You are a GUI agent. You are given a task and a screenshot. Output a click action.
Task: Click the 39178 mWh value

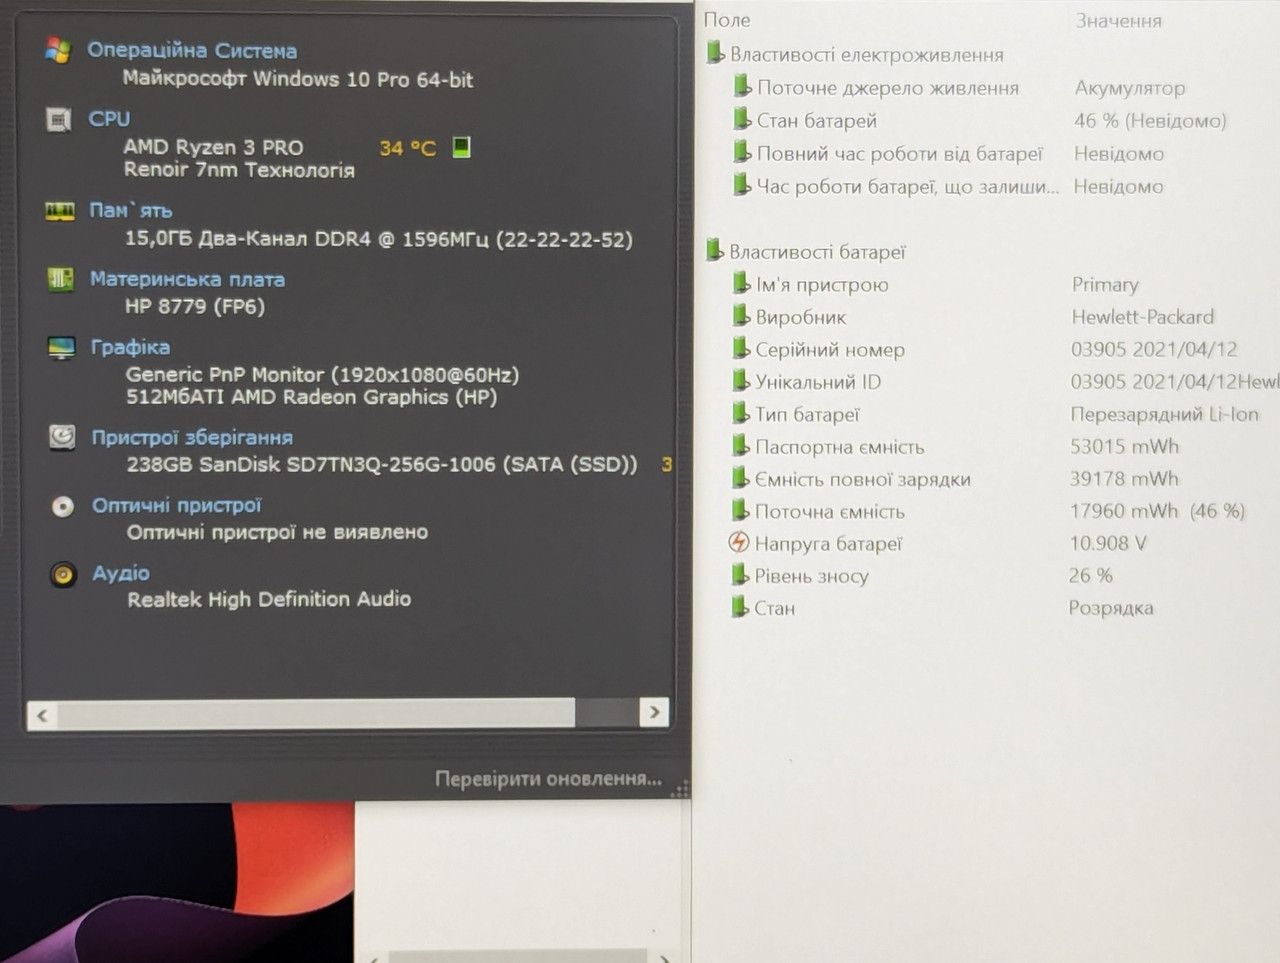(1125, 478)
